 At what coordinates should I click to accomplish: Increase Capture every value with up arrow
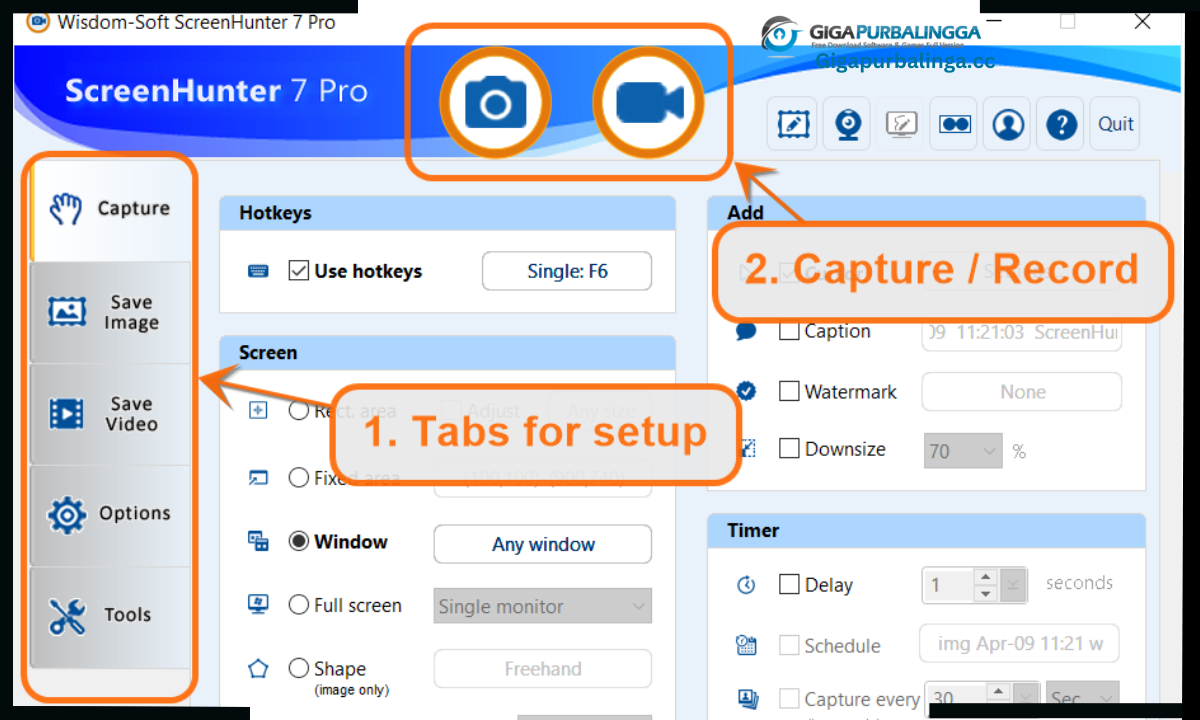pos(1000,691)
